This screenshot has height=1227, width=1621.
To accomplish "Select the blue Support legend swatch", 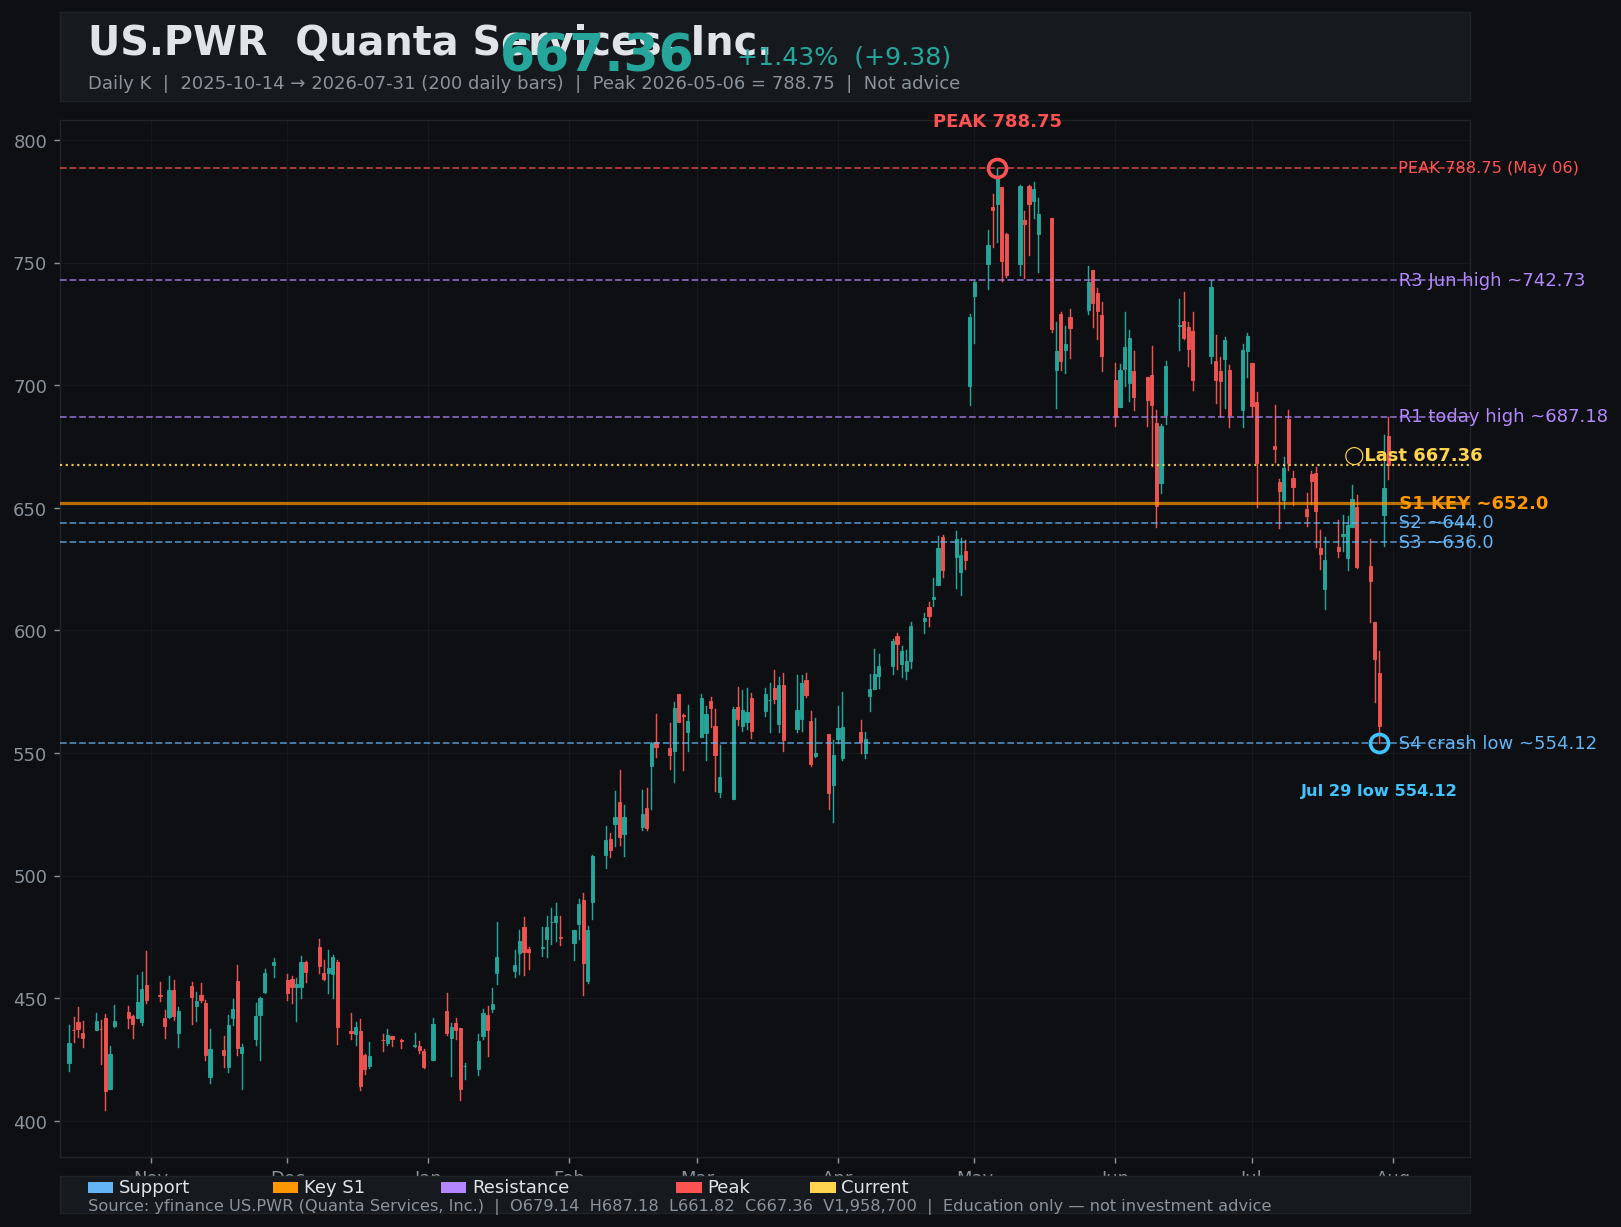I will 100,1188.
